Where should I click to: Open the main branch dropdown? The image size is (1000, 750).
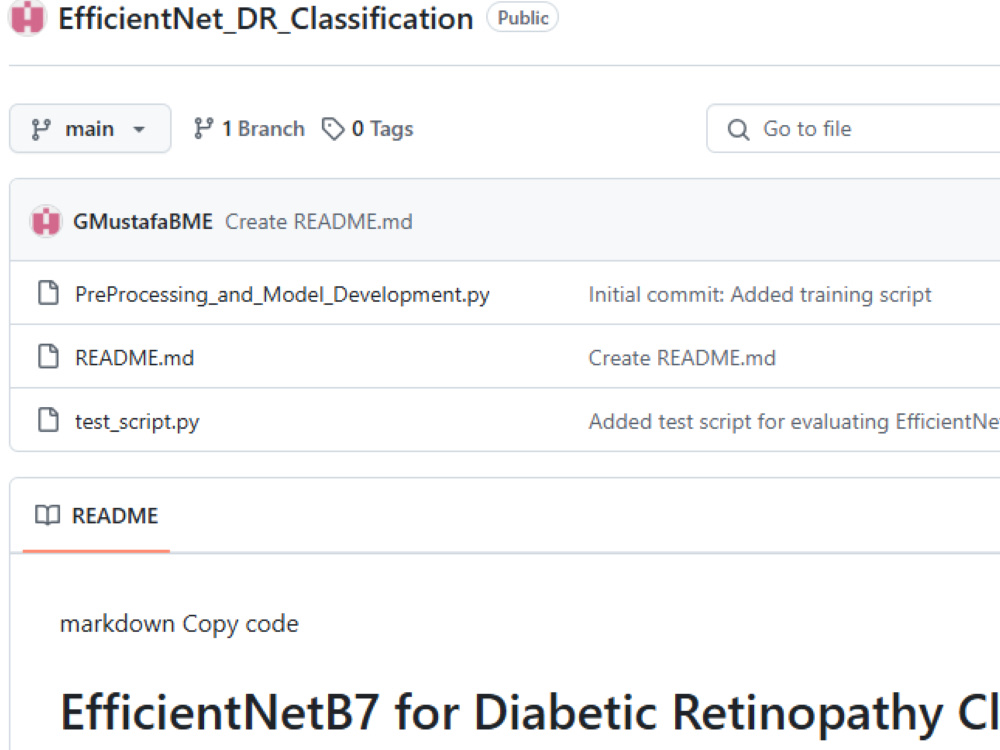(90, 128)
